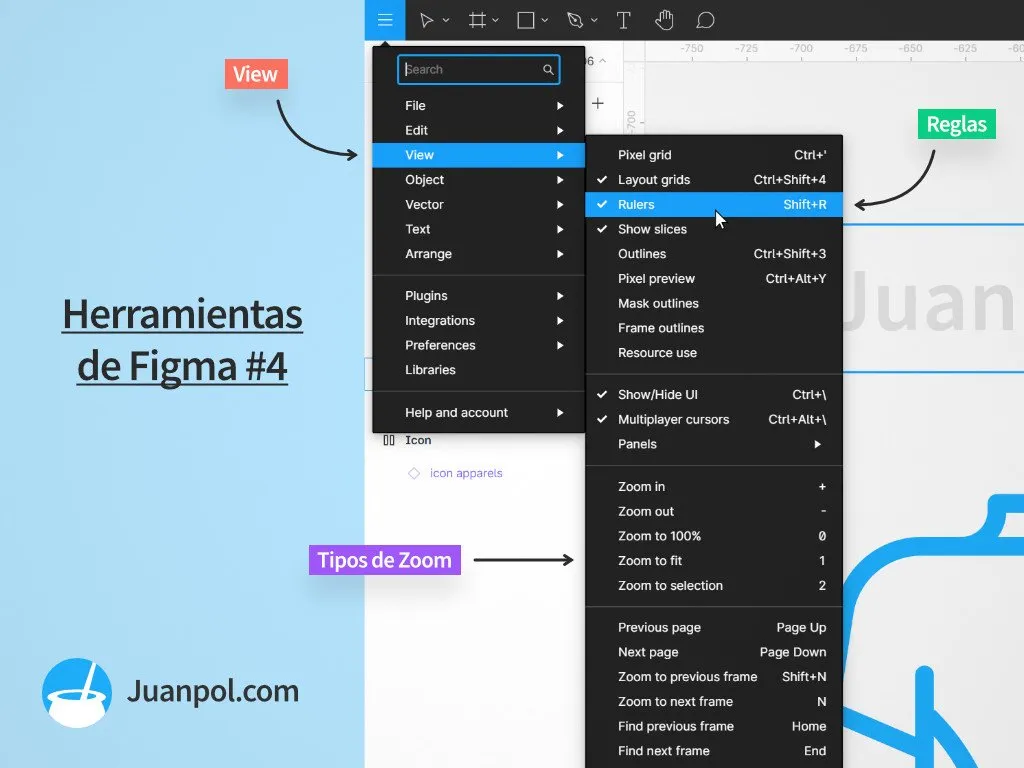Click the magnifier icon in search box

tap(548, 69)
